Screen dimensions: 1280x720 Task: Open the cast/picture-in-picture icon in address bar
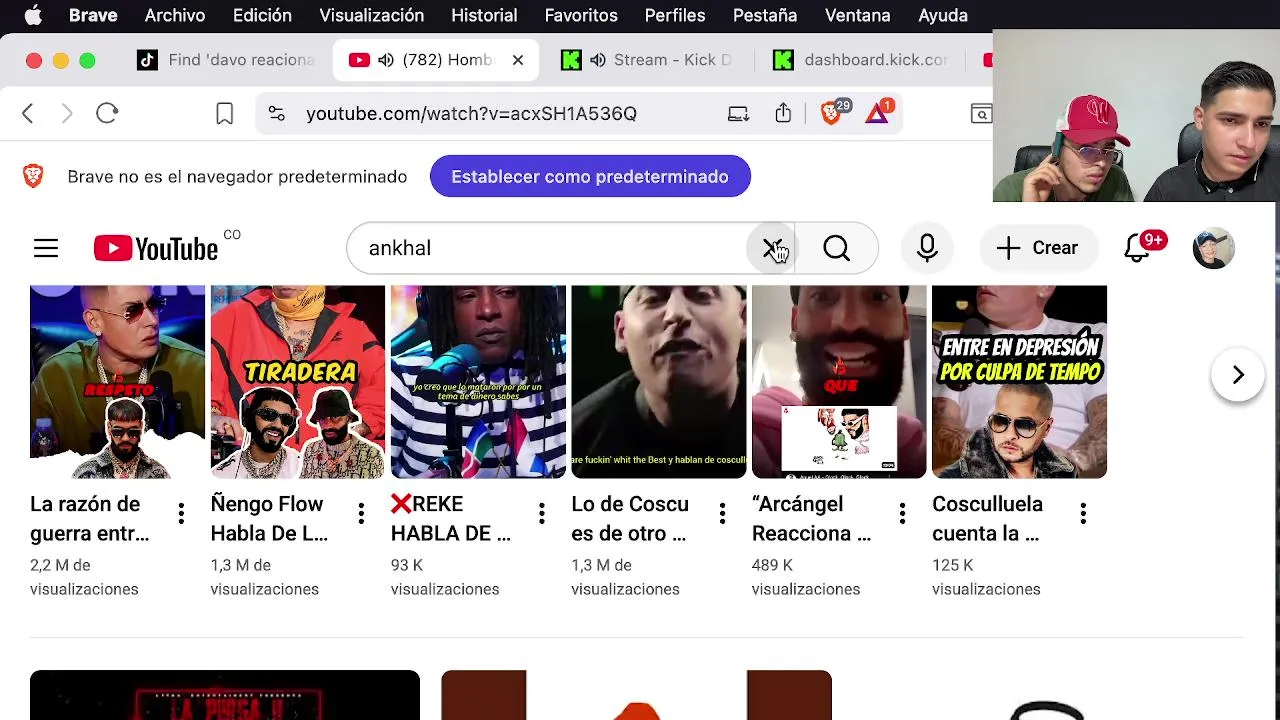[x=738, y=114]
